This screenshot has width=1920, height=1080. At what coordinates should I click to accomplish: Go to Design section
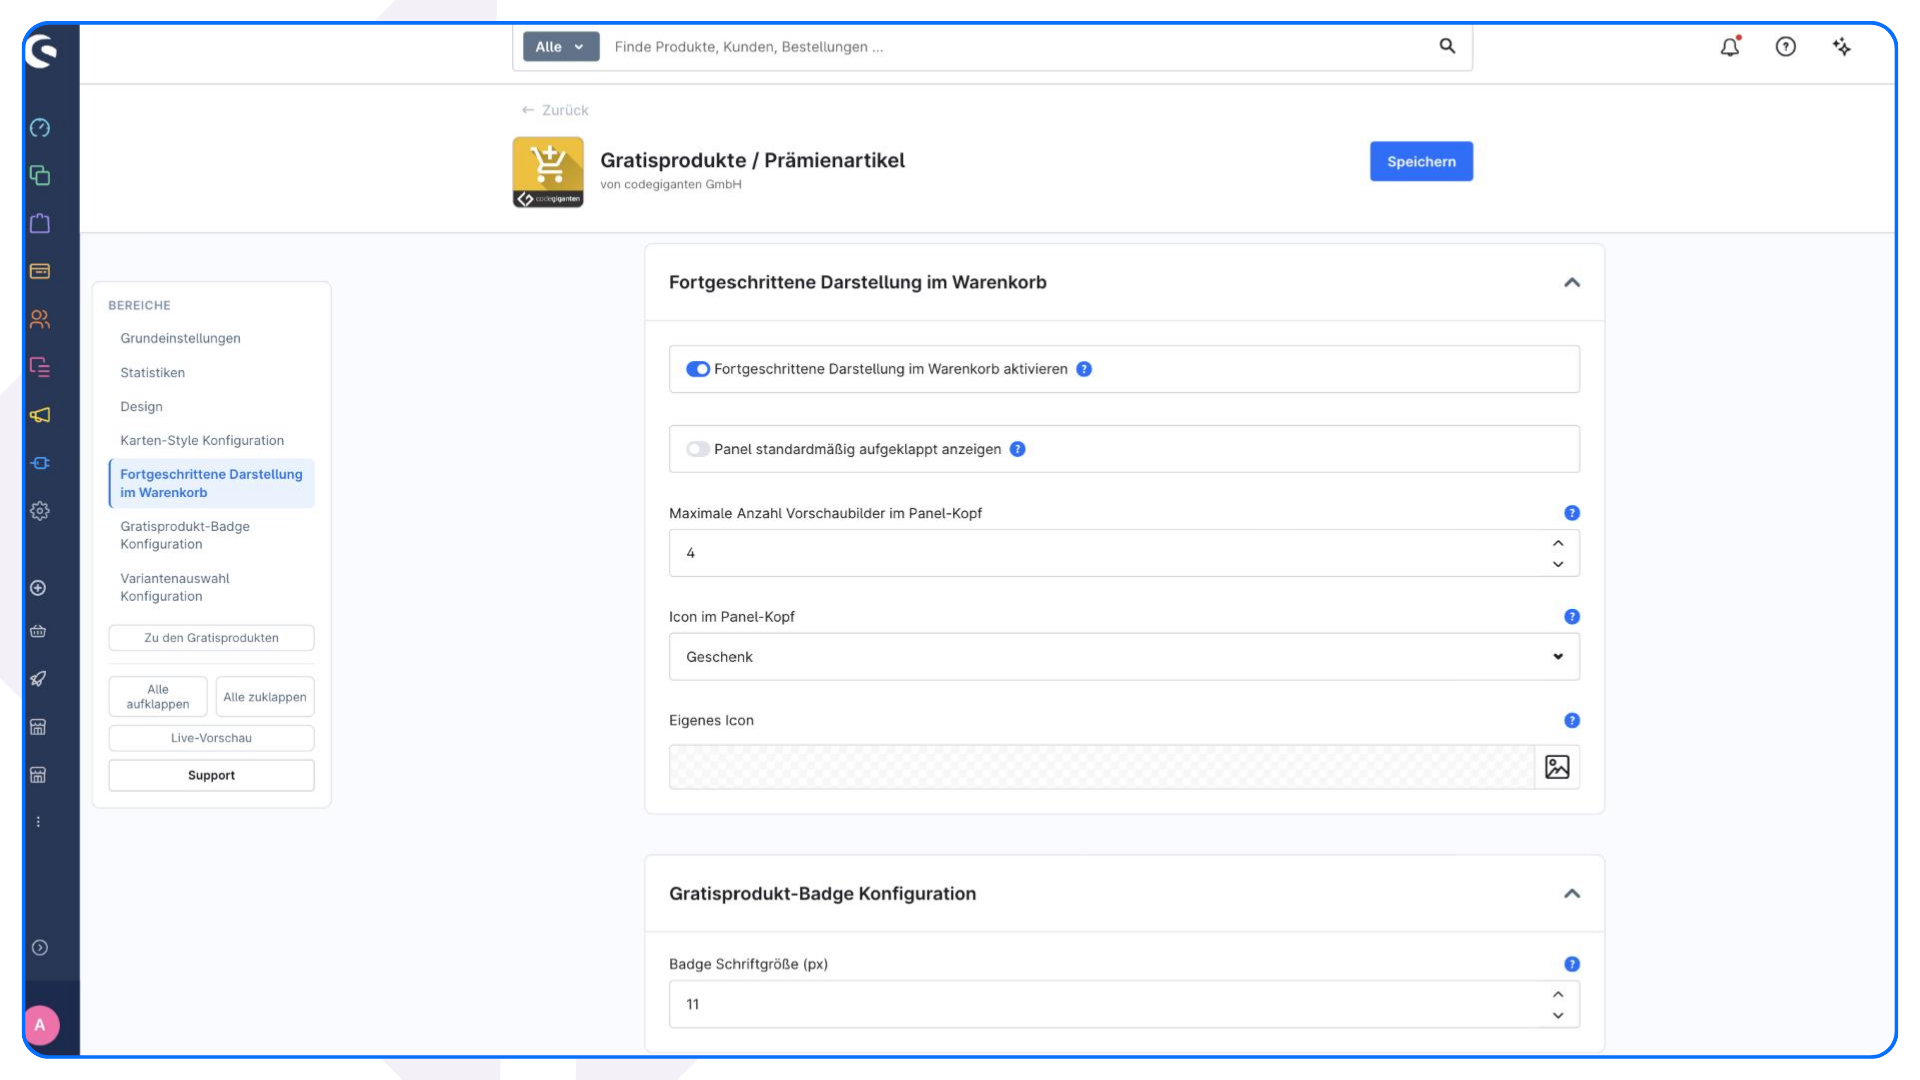141,406
